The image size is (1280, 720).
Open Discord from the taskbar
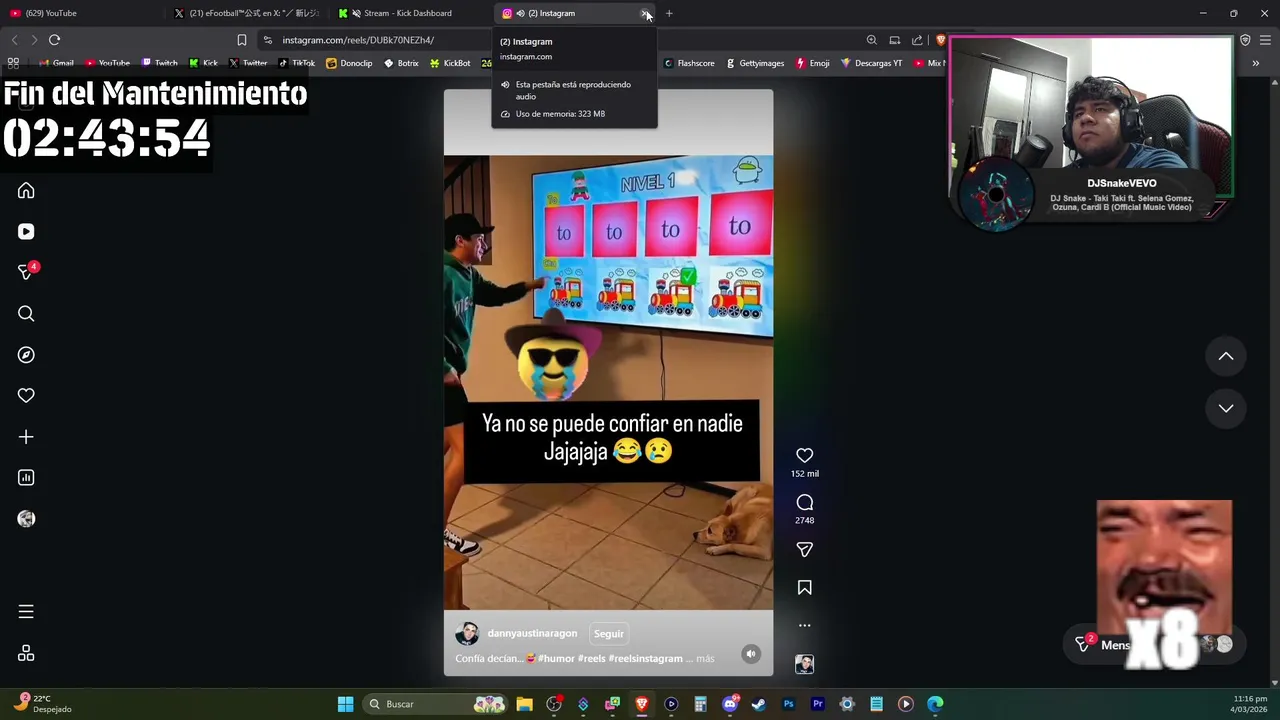click(x=729, y=704)
